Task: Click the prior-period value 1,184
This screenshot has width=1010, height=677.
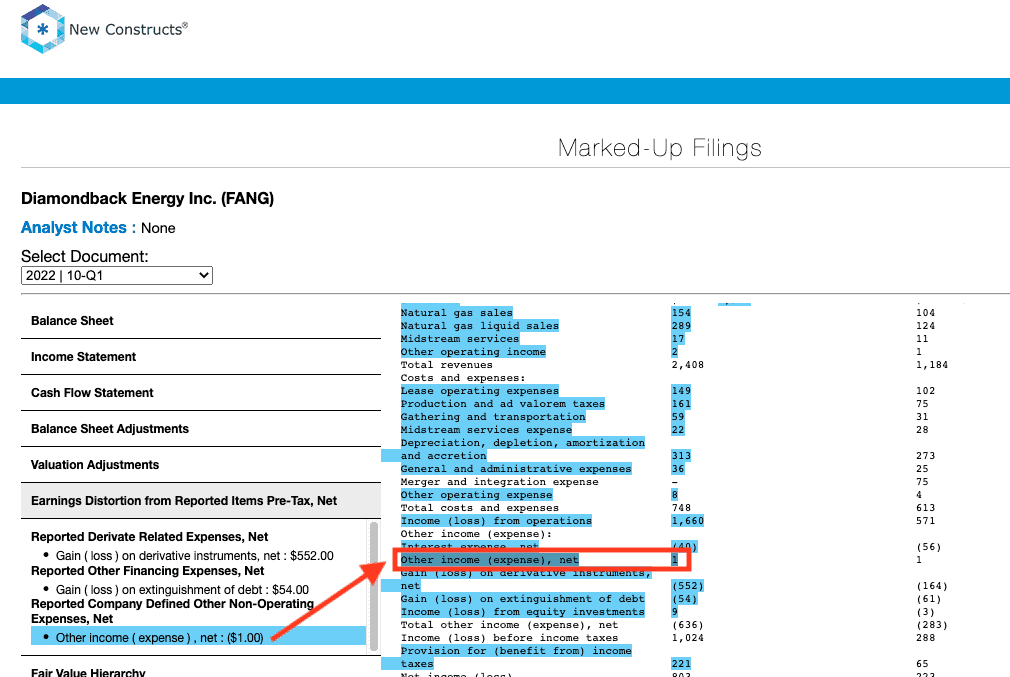Action: [932, 365]
